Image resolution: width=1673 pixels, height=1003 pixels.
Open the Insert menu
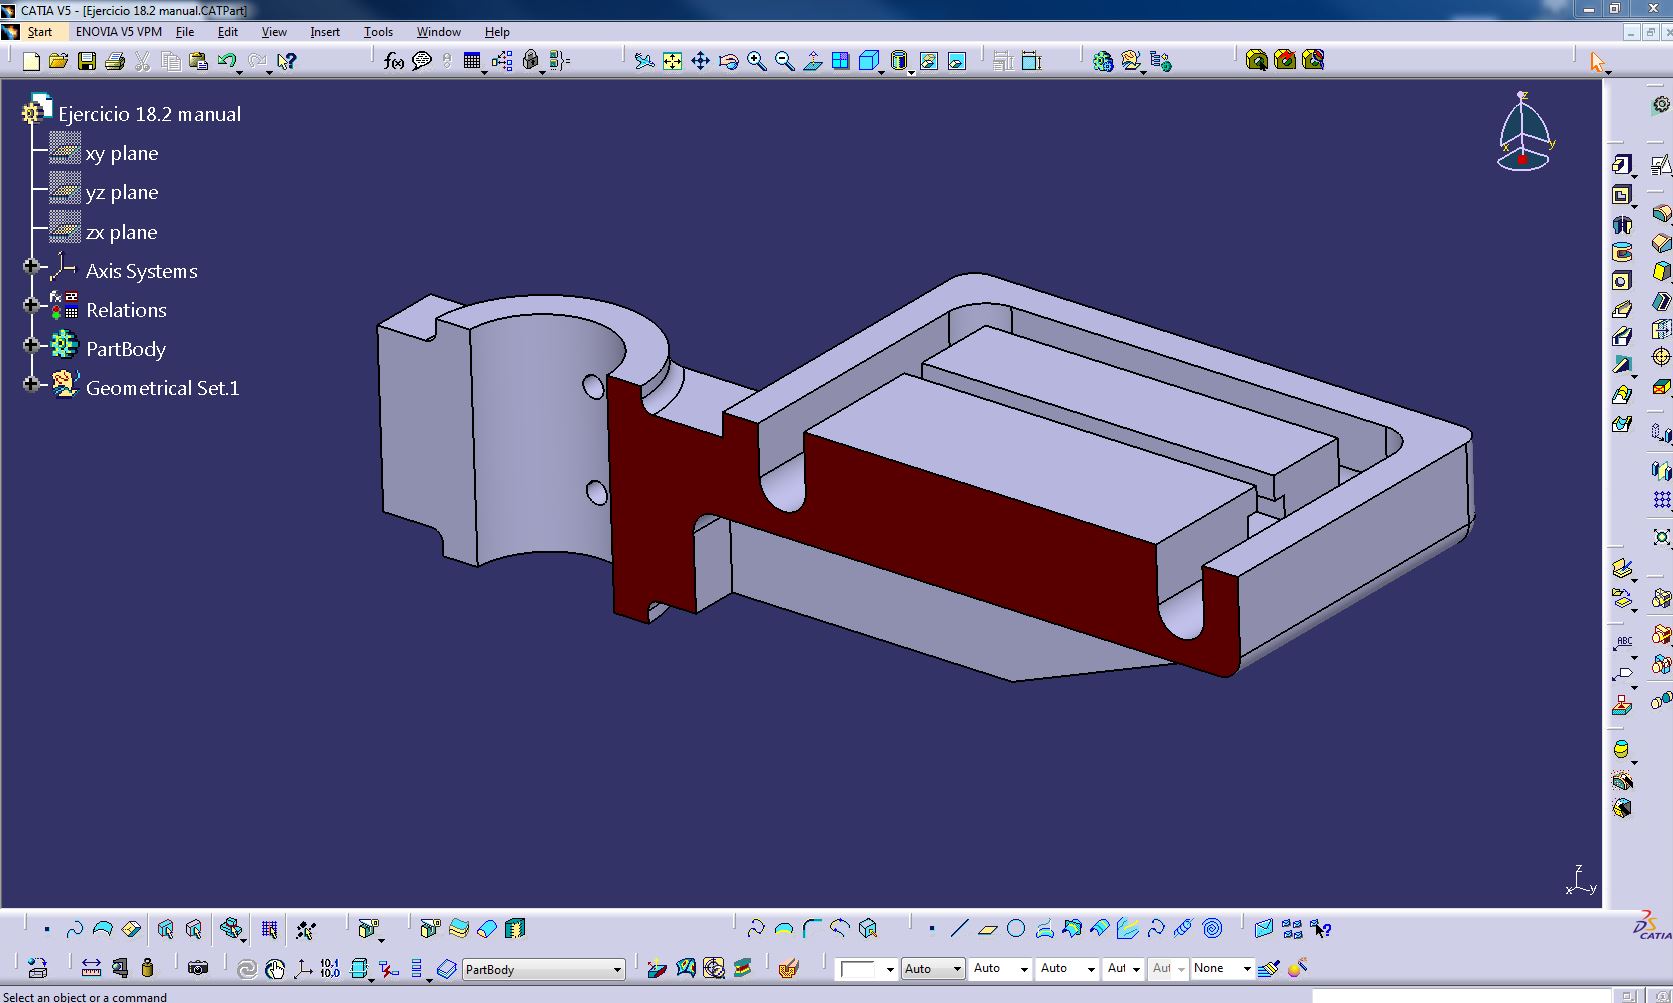(x=325, y=32)
